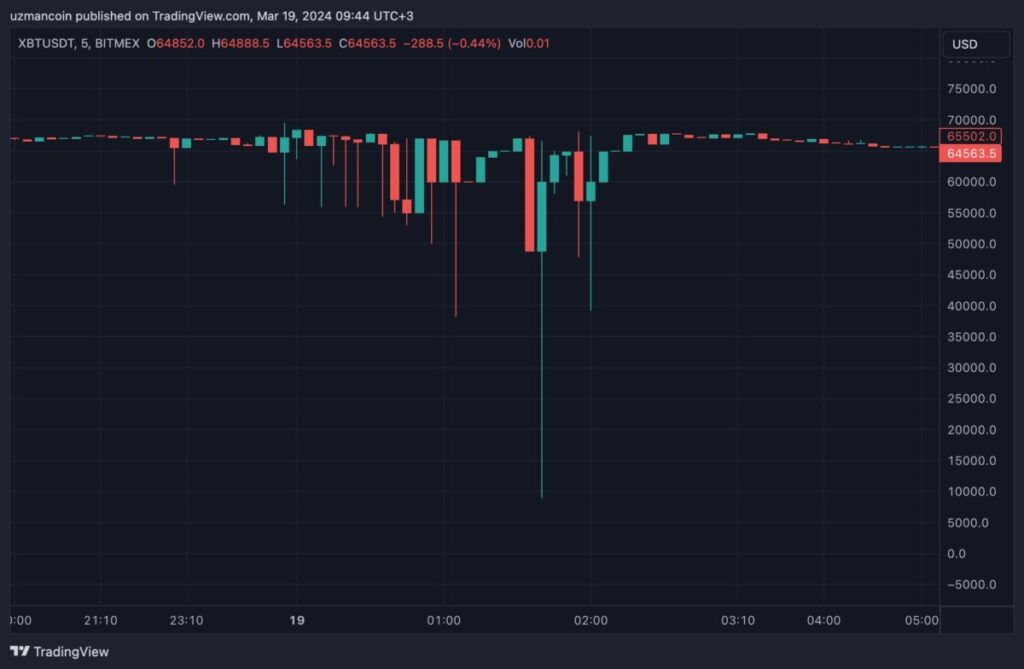Select the 02:00 time axis label

[590, 620]
